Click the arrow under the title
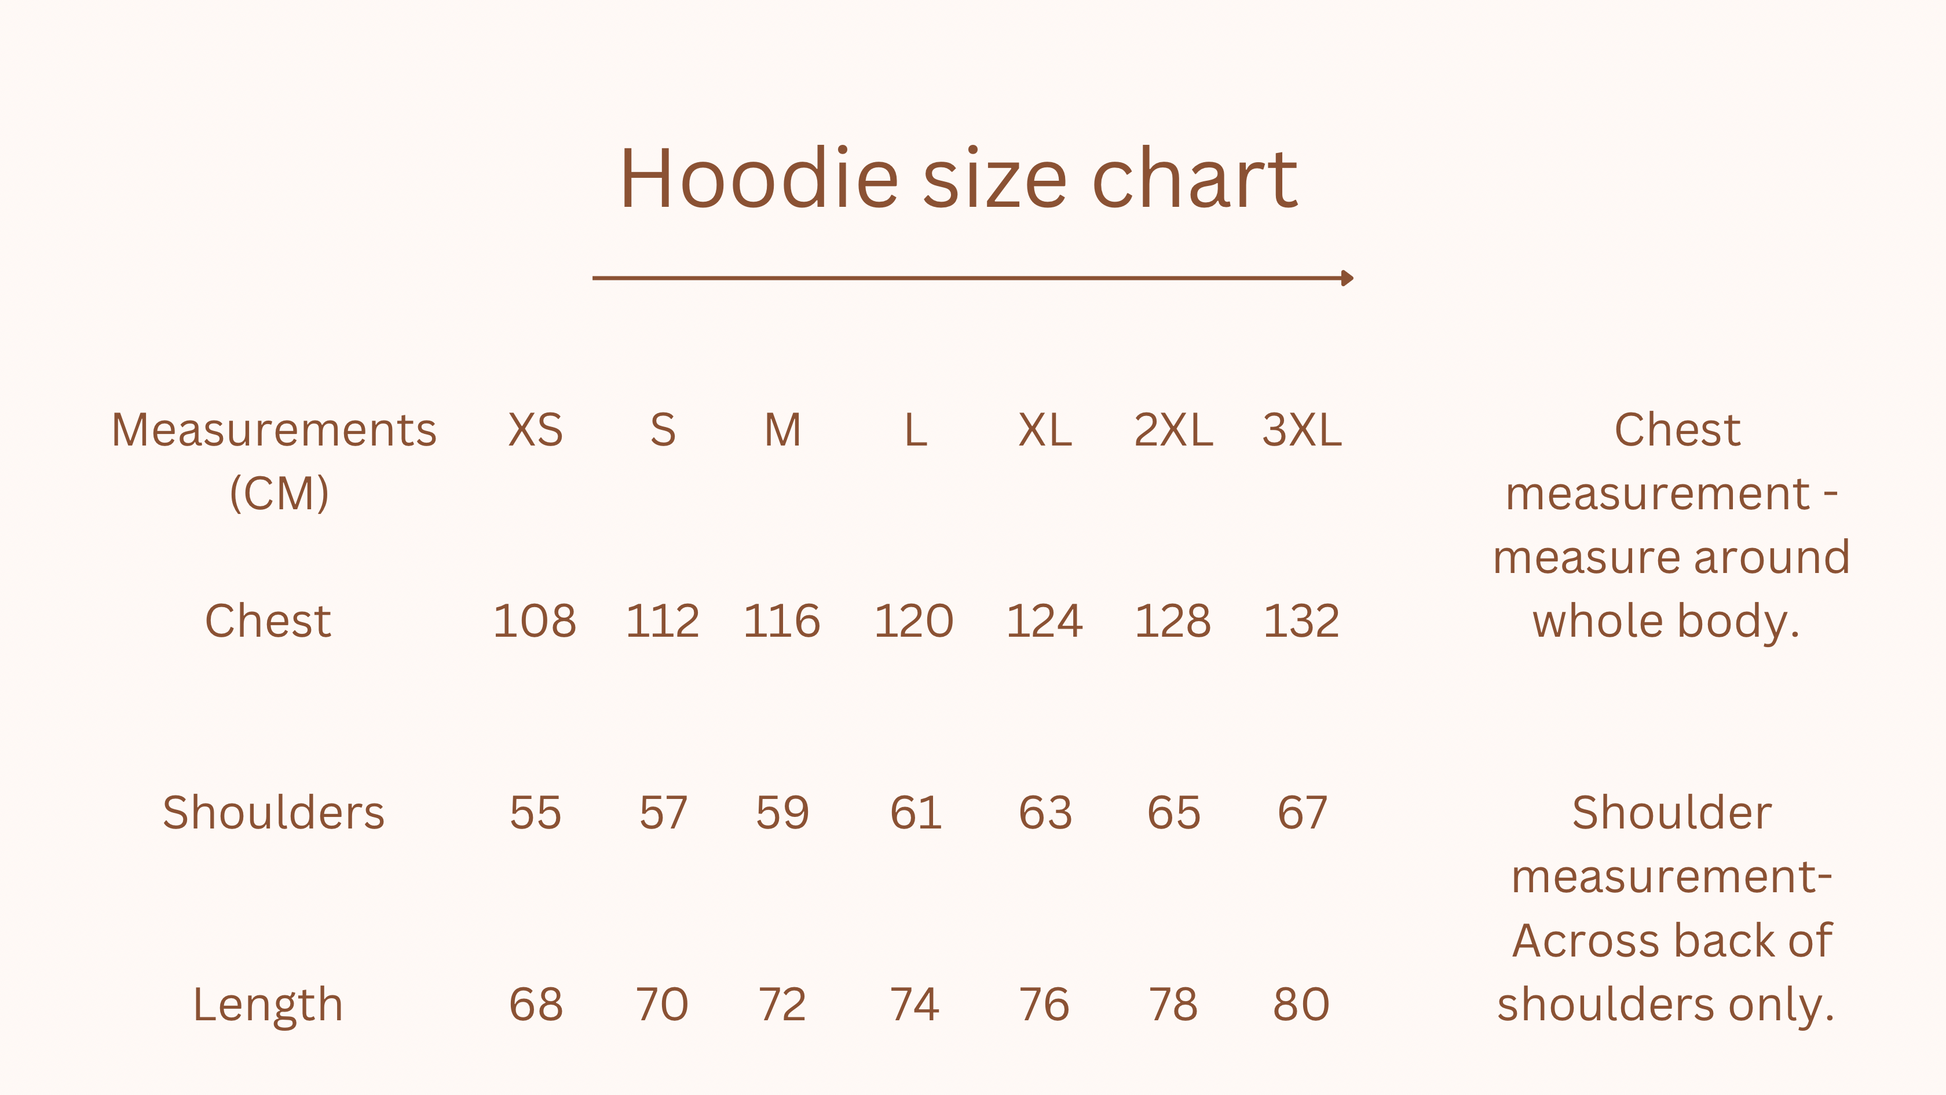 click(972, 278)
